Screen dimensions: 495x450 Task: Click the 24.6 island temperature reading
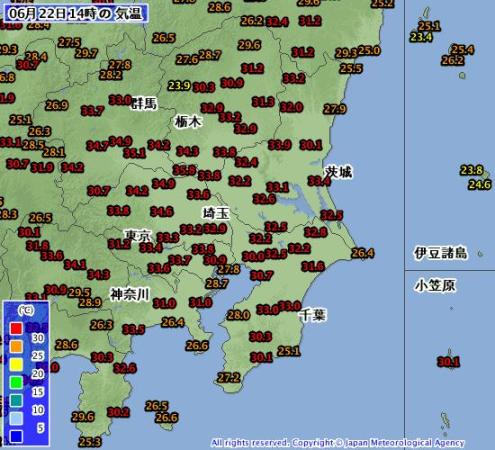tap(480, 184)
